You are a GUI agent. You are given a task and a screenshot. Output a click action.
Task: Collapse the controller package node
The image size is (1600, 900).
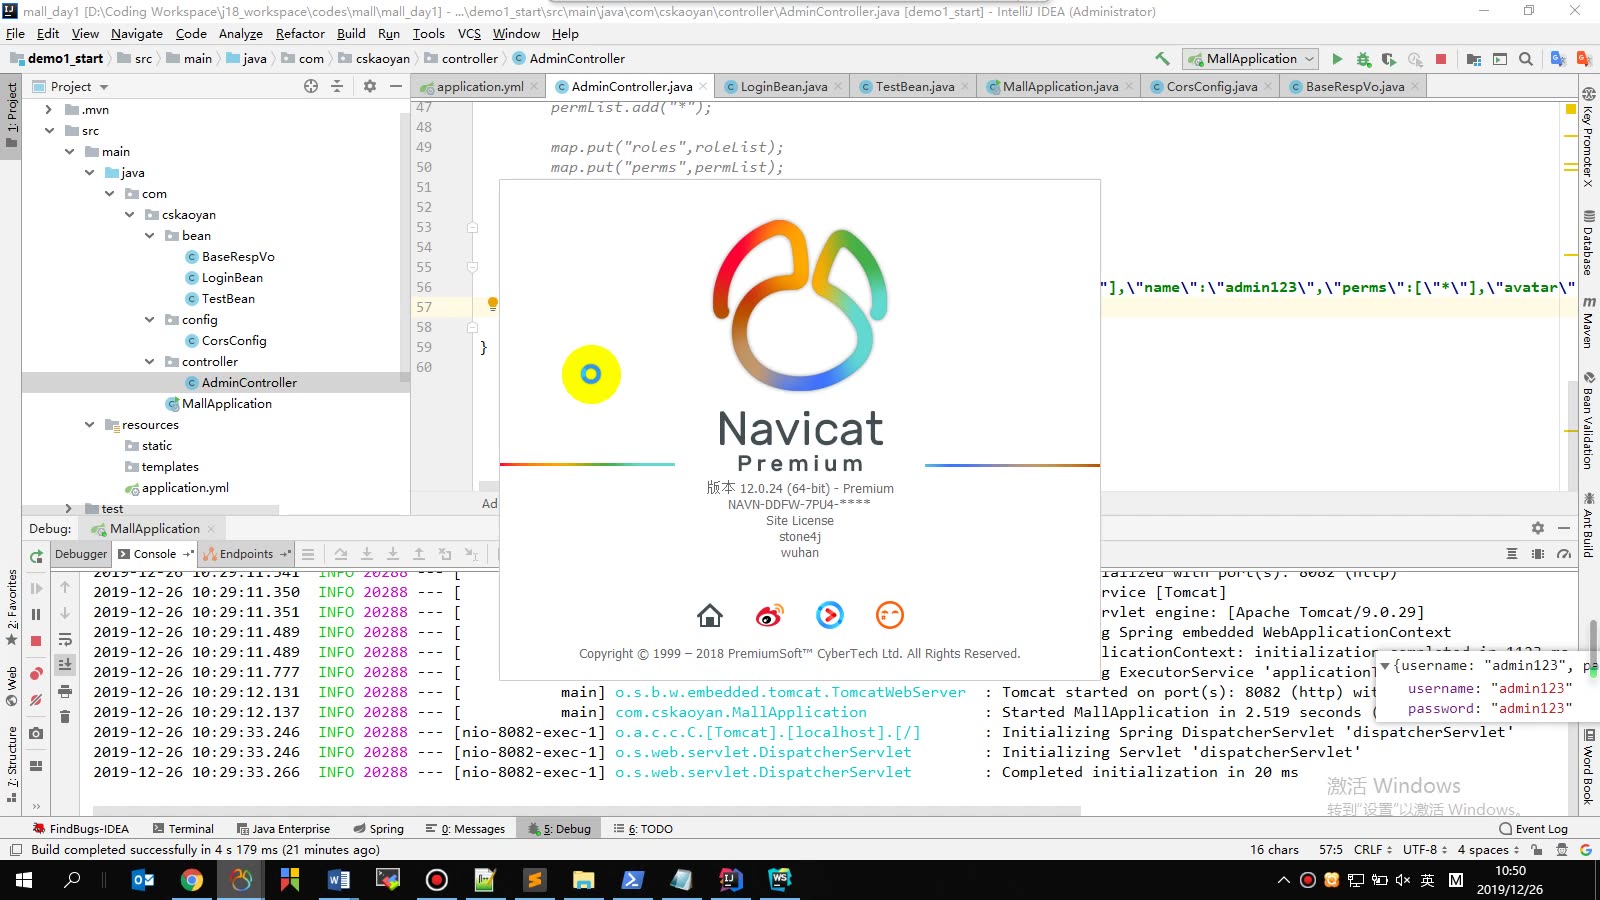coord(150,362)
